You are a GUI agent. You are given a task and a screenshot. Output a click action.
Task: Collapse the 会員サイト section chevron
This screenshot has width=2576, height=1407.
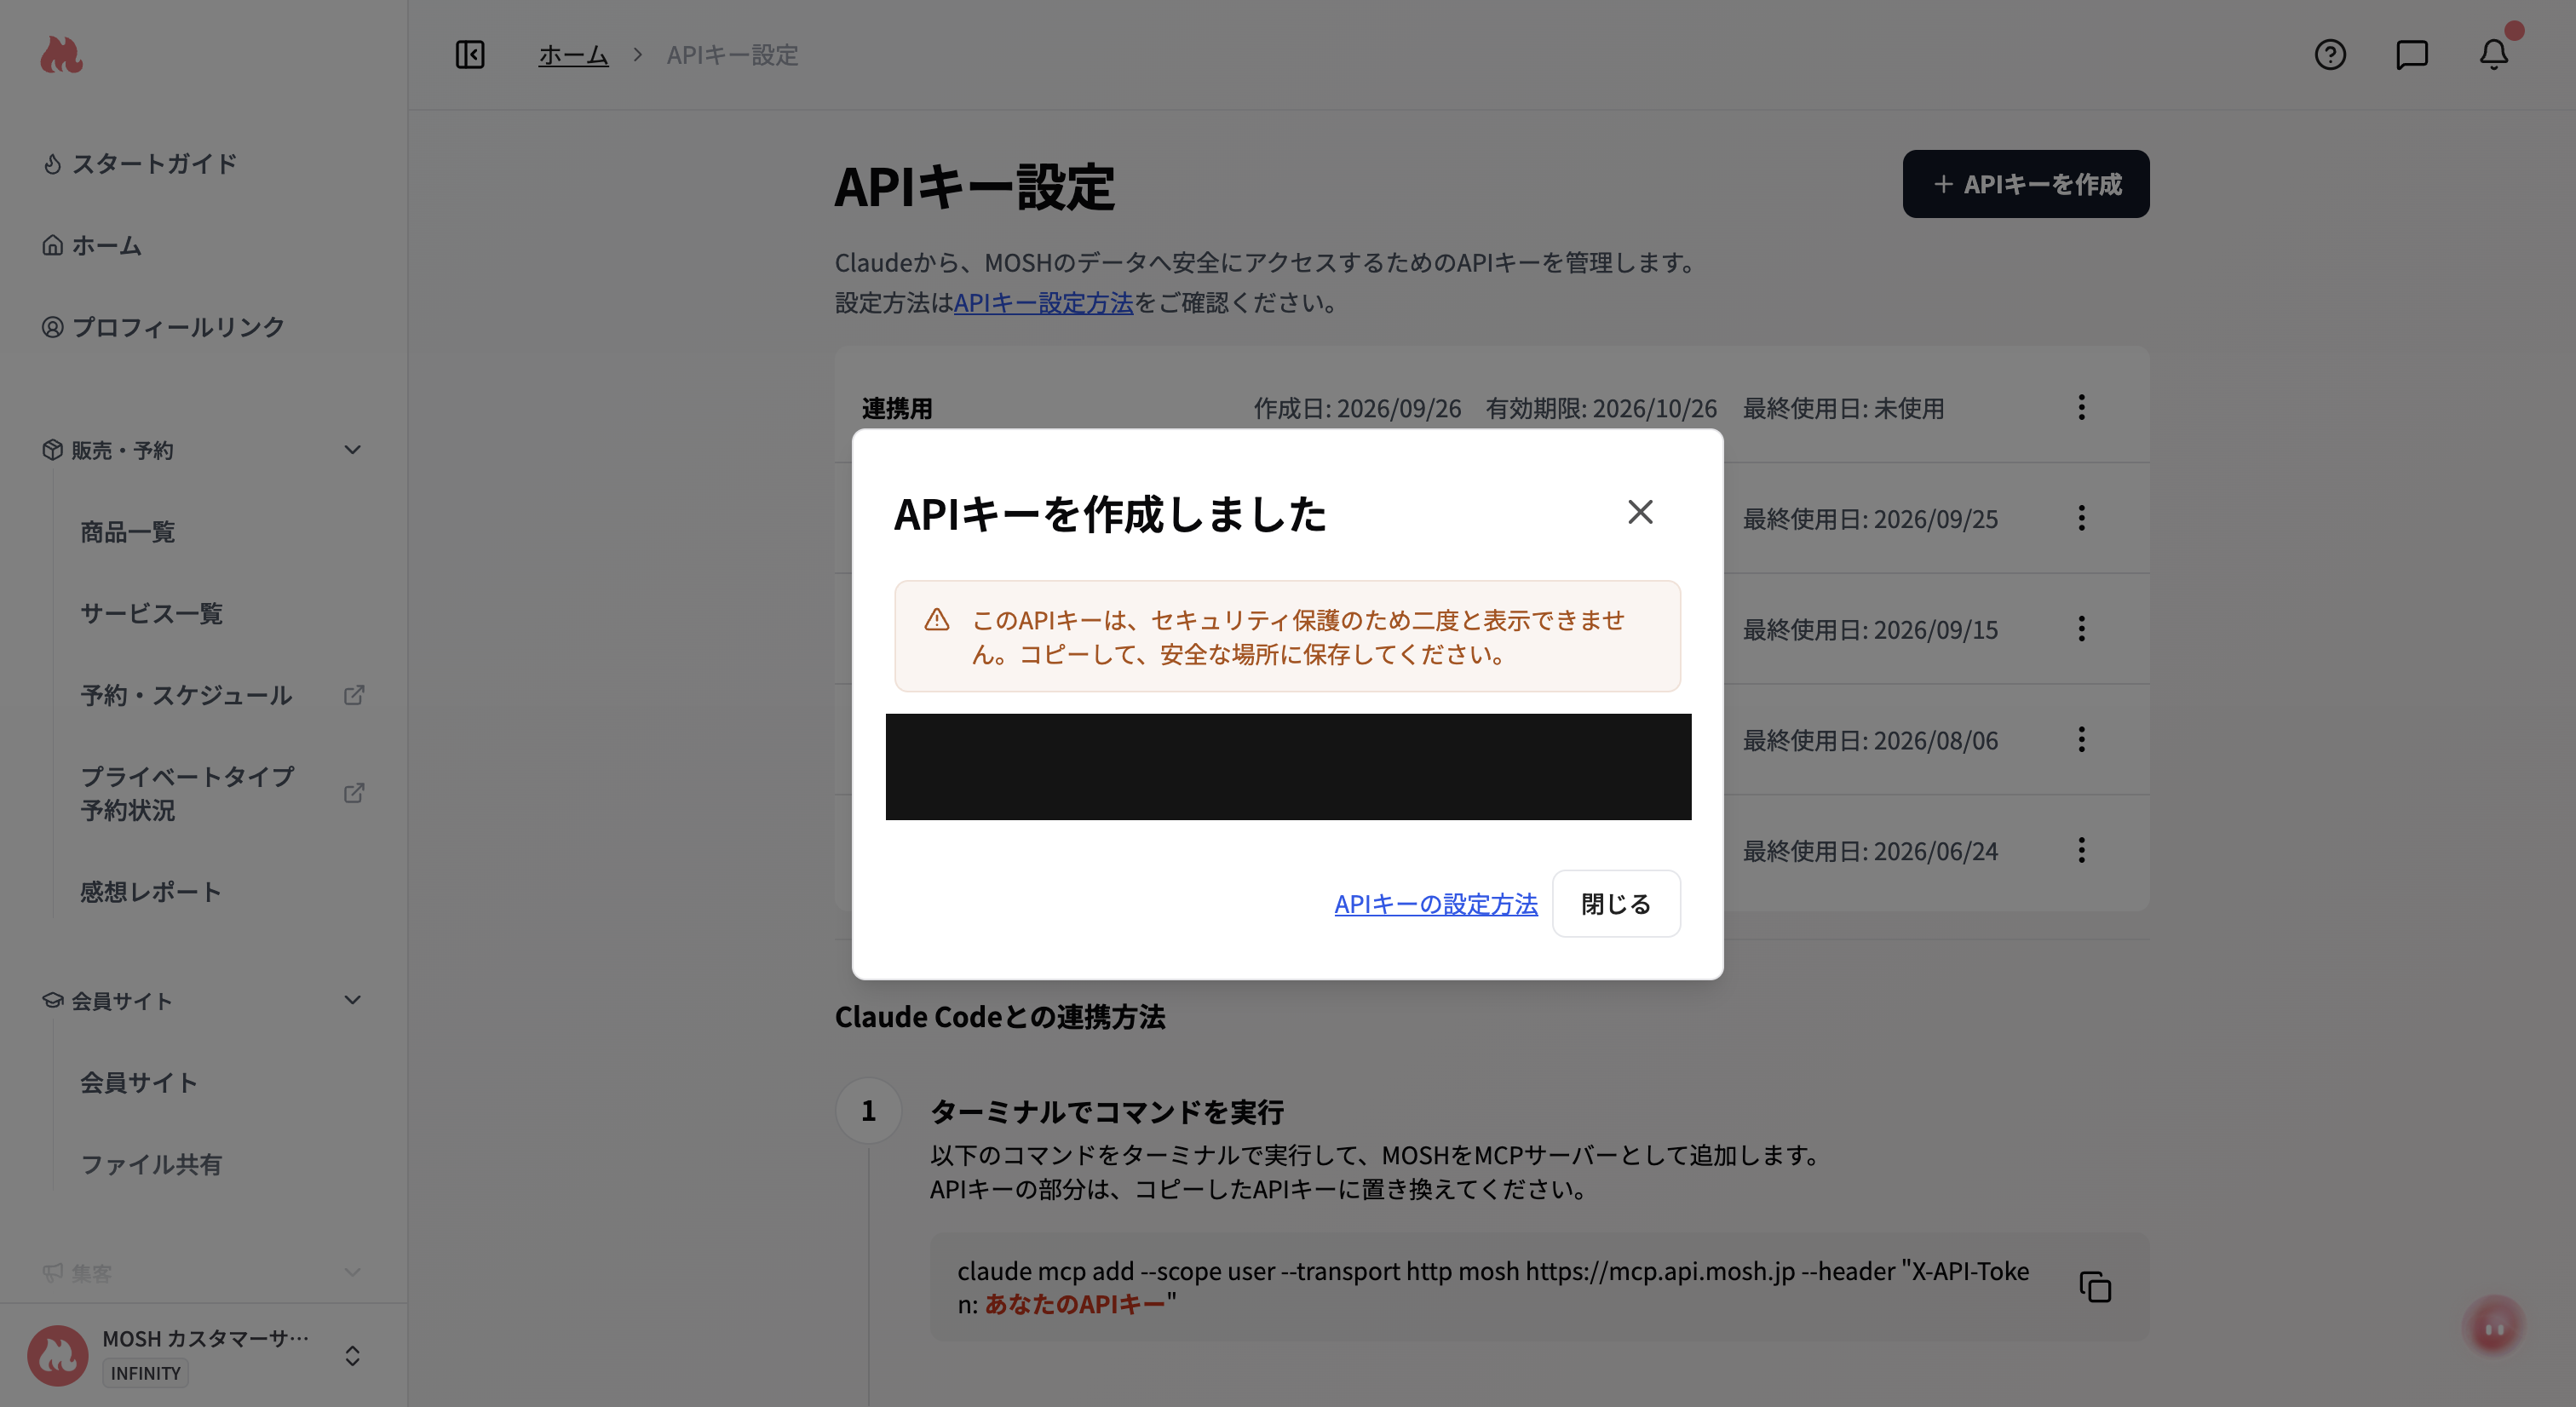(x=352, y=1000)
